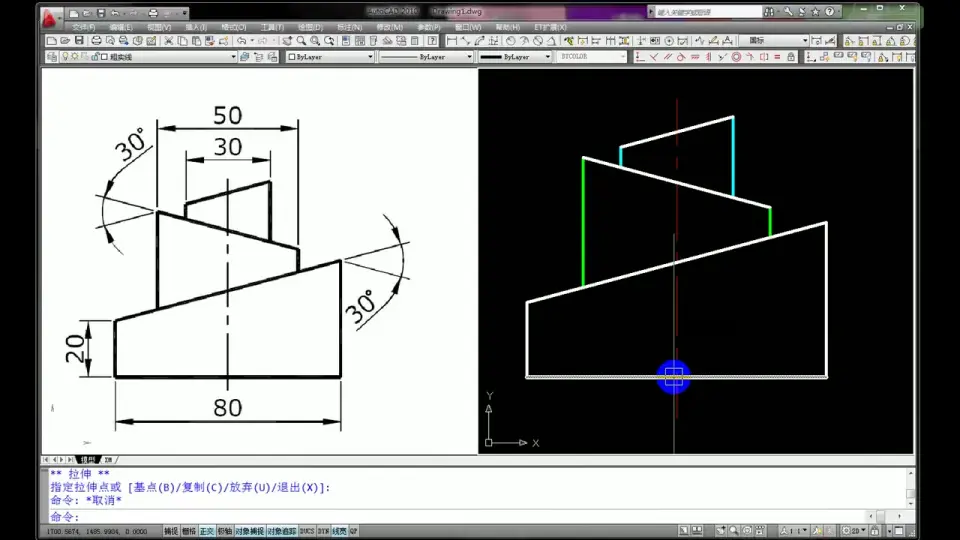Toggle Polar tracking in status bar
Image resolution: width=960 pixels, height=540 pixels.
pos(225,531)
